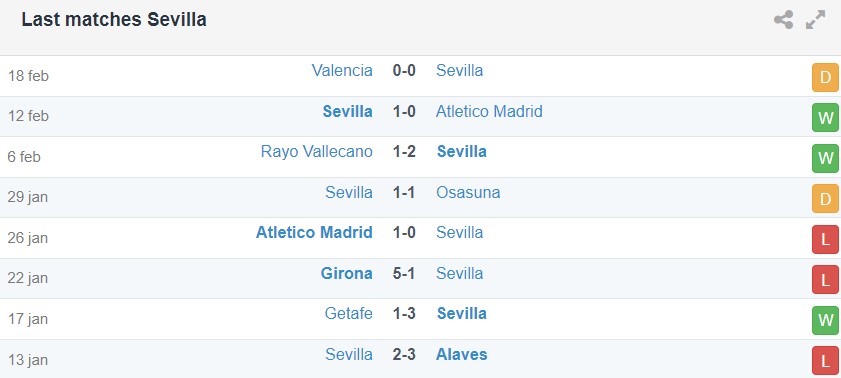Click the orange D badge for Osasuna match
The width and height of the screenshot is (841, 378).
(825, 199)
